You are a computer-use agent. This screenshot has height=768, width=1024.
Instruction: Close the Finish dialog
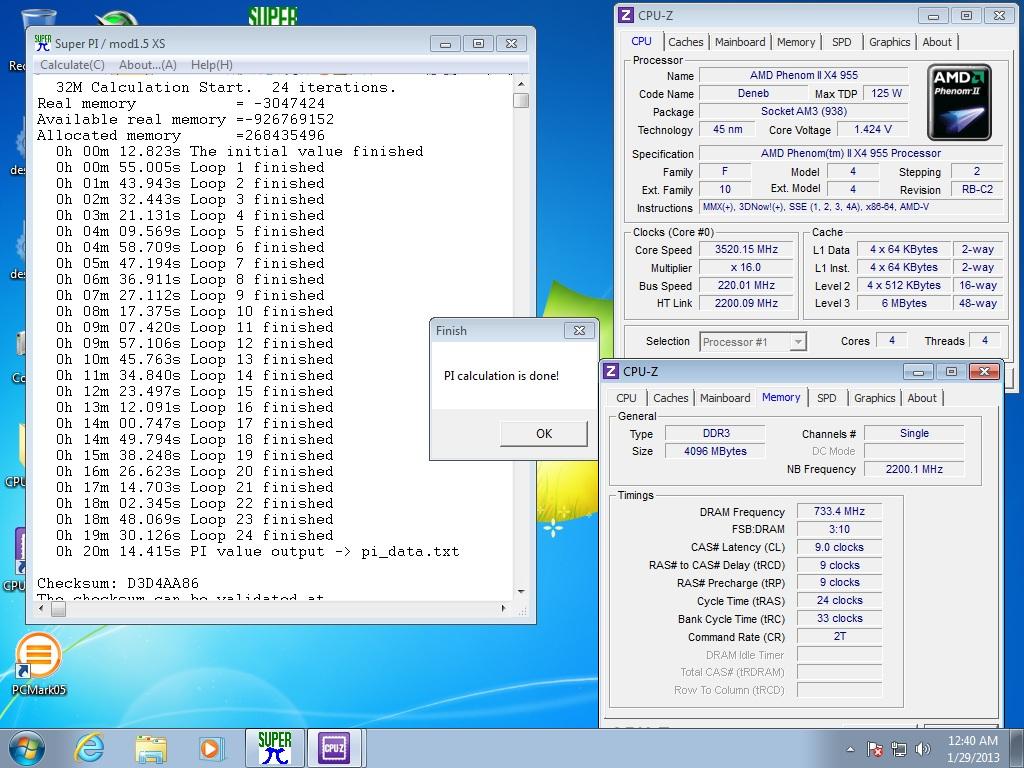pyautogui.click(x=579, y=330)
